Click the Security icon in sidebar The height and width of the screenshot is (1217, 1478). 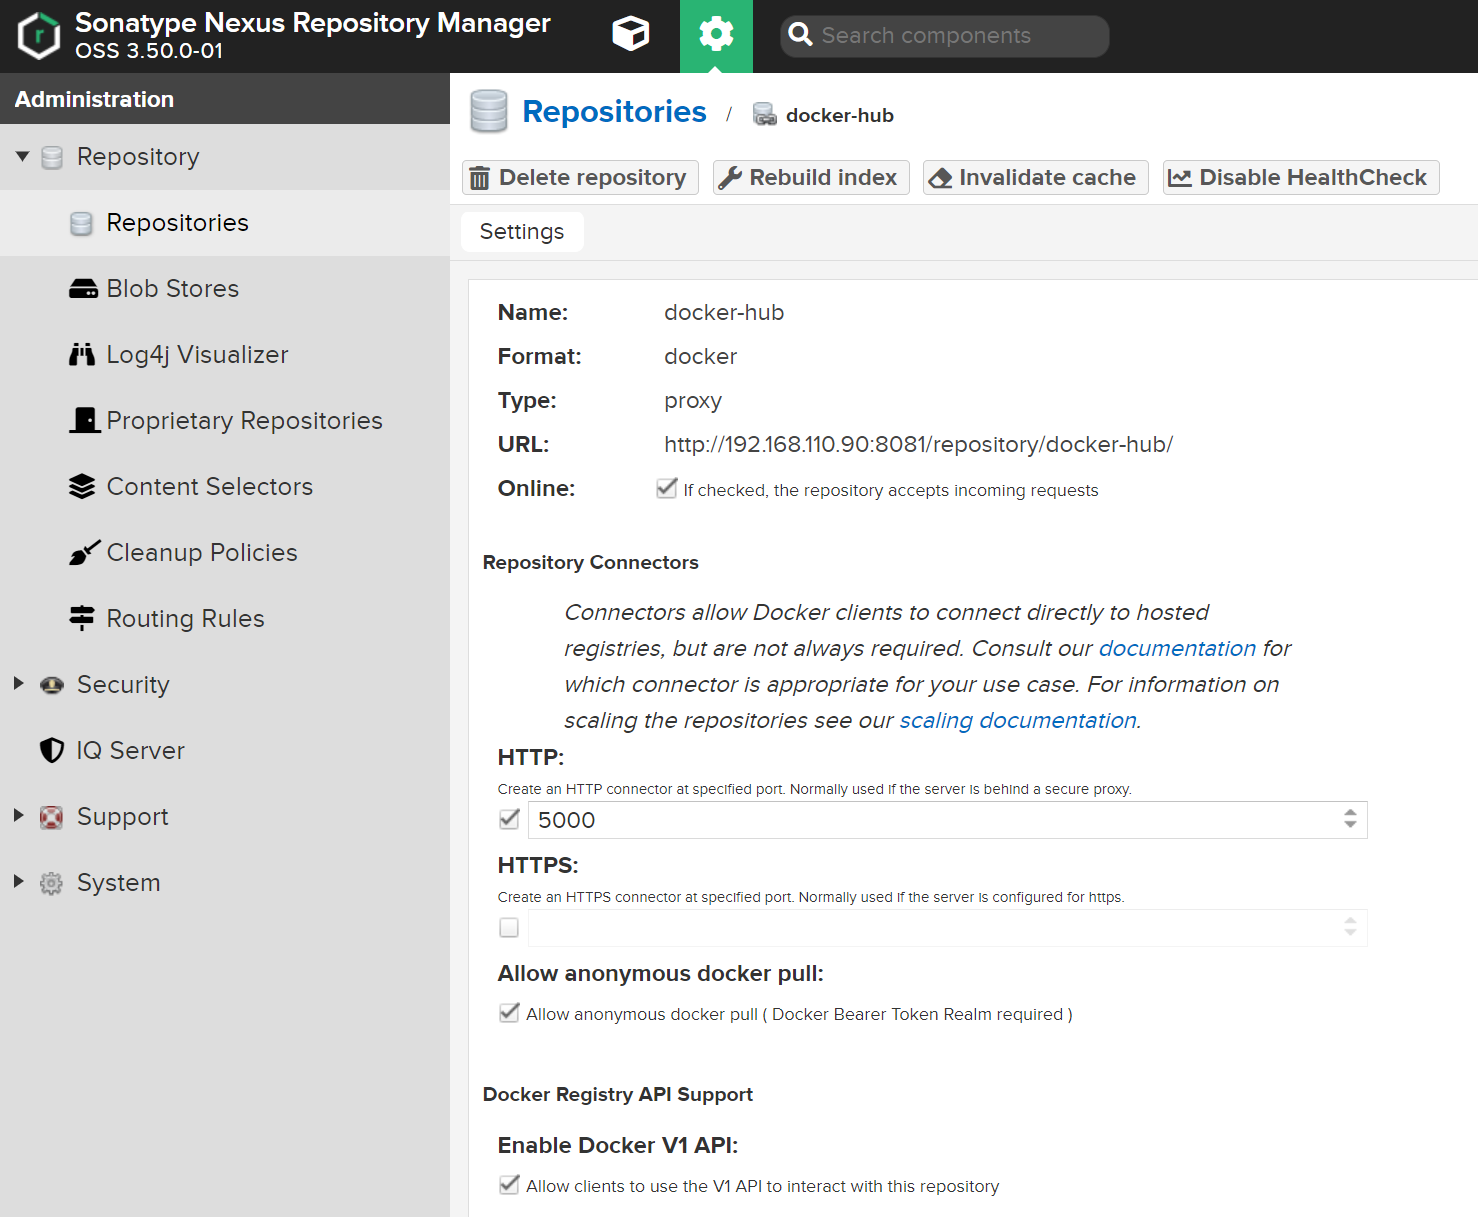[x=52, y=685]
